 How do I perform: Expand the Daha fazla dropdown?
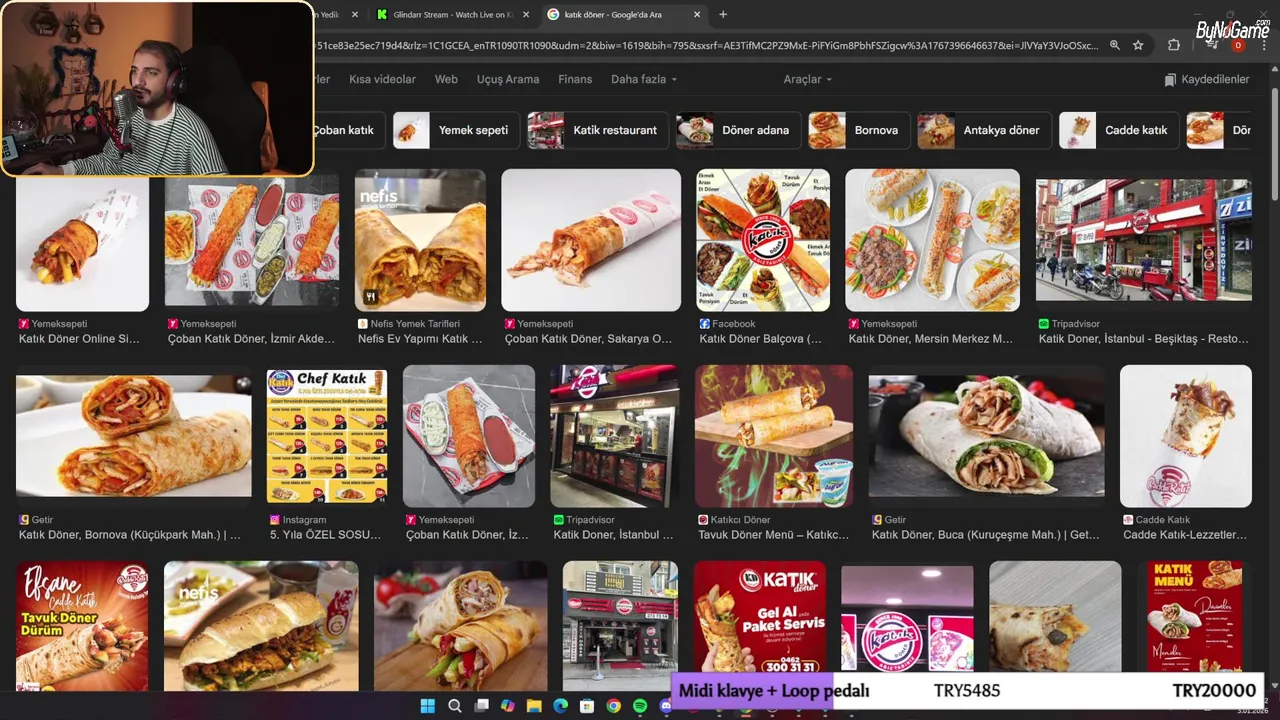[x=644, y=79]
